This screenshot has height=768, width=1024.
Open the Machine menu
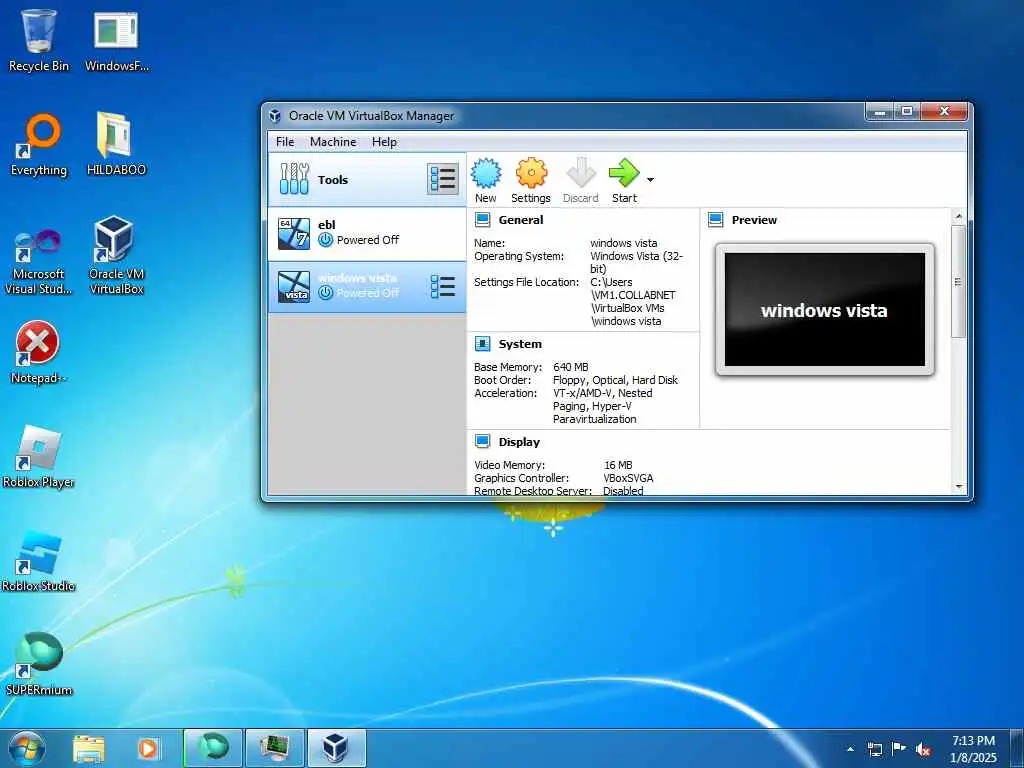(333, 142)
